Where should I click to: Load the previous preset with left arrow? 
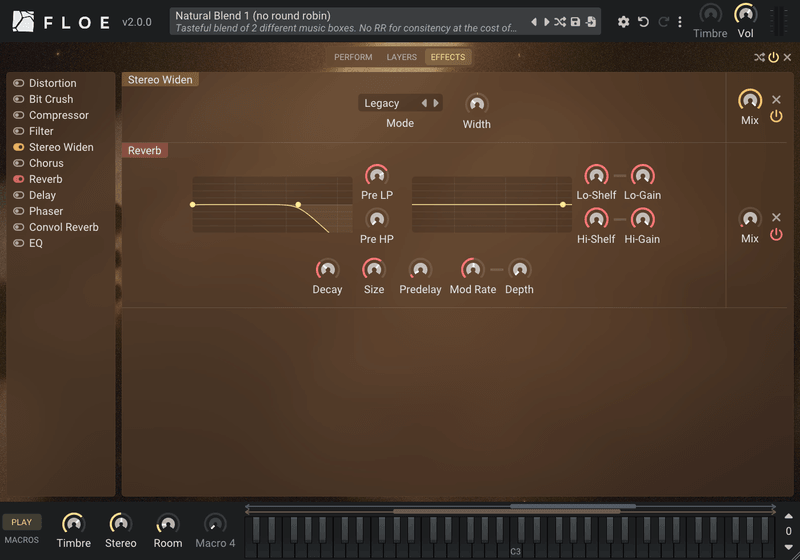[x=534, y=22]
